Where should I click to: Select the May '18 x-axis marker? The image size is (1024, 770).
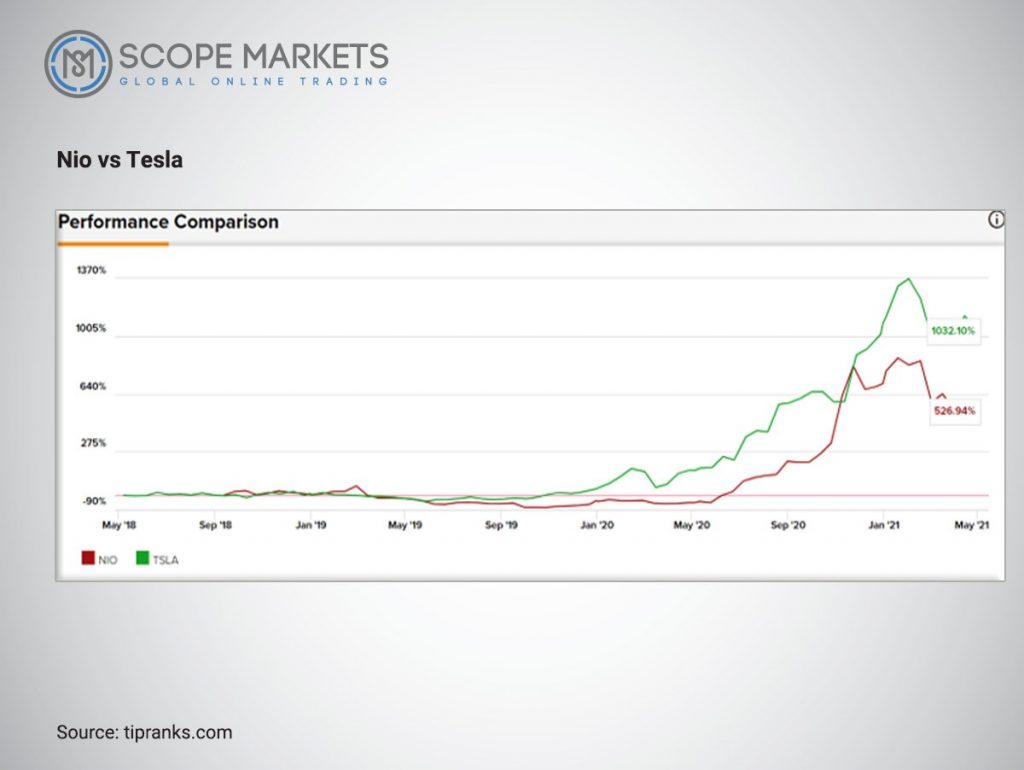tap(119, 525)
